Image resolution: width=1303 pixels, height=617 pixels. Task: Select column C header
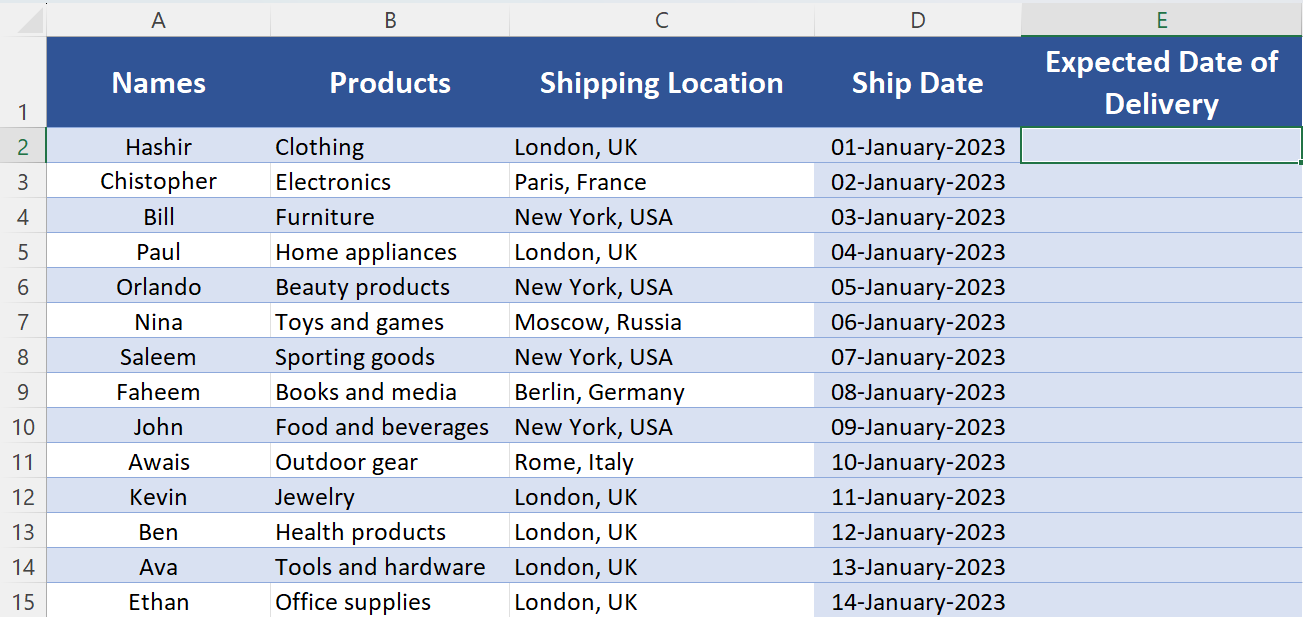pyautogui.click(x=661, y=20)
